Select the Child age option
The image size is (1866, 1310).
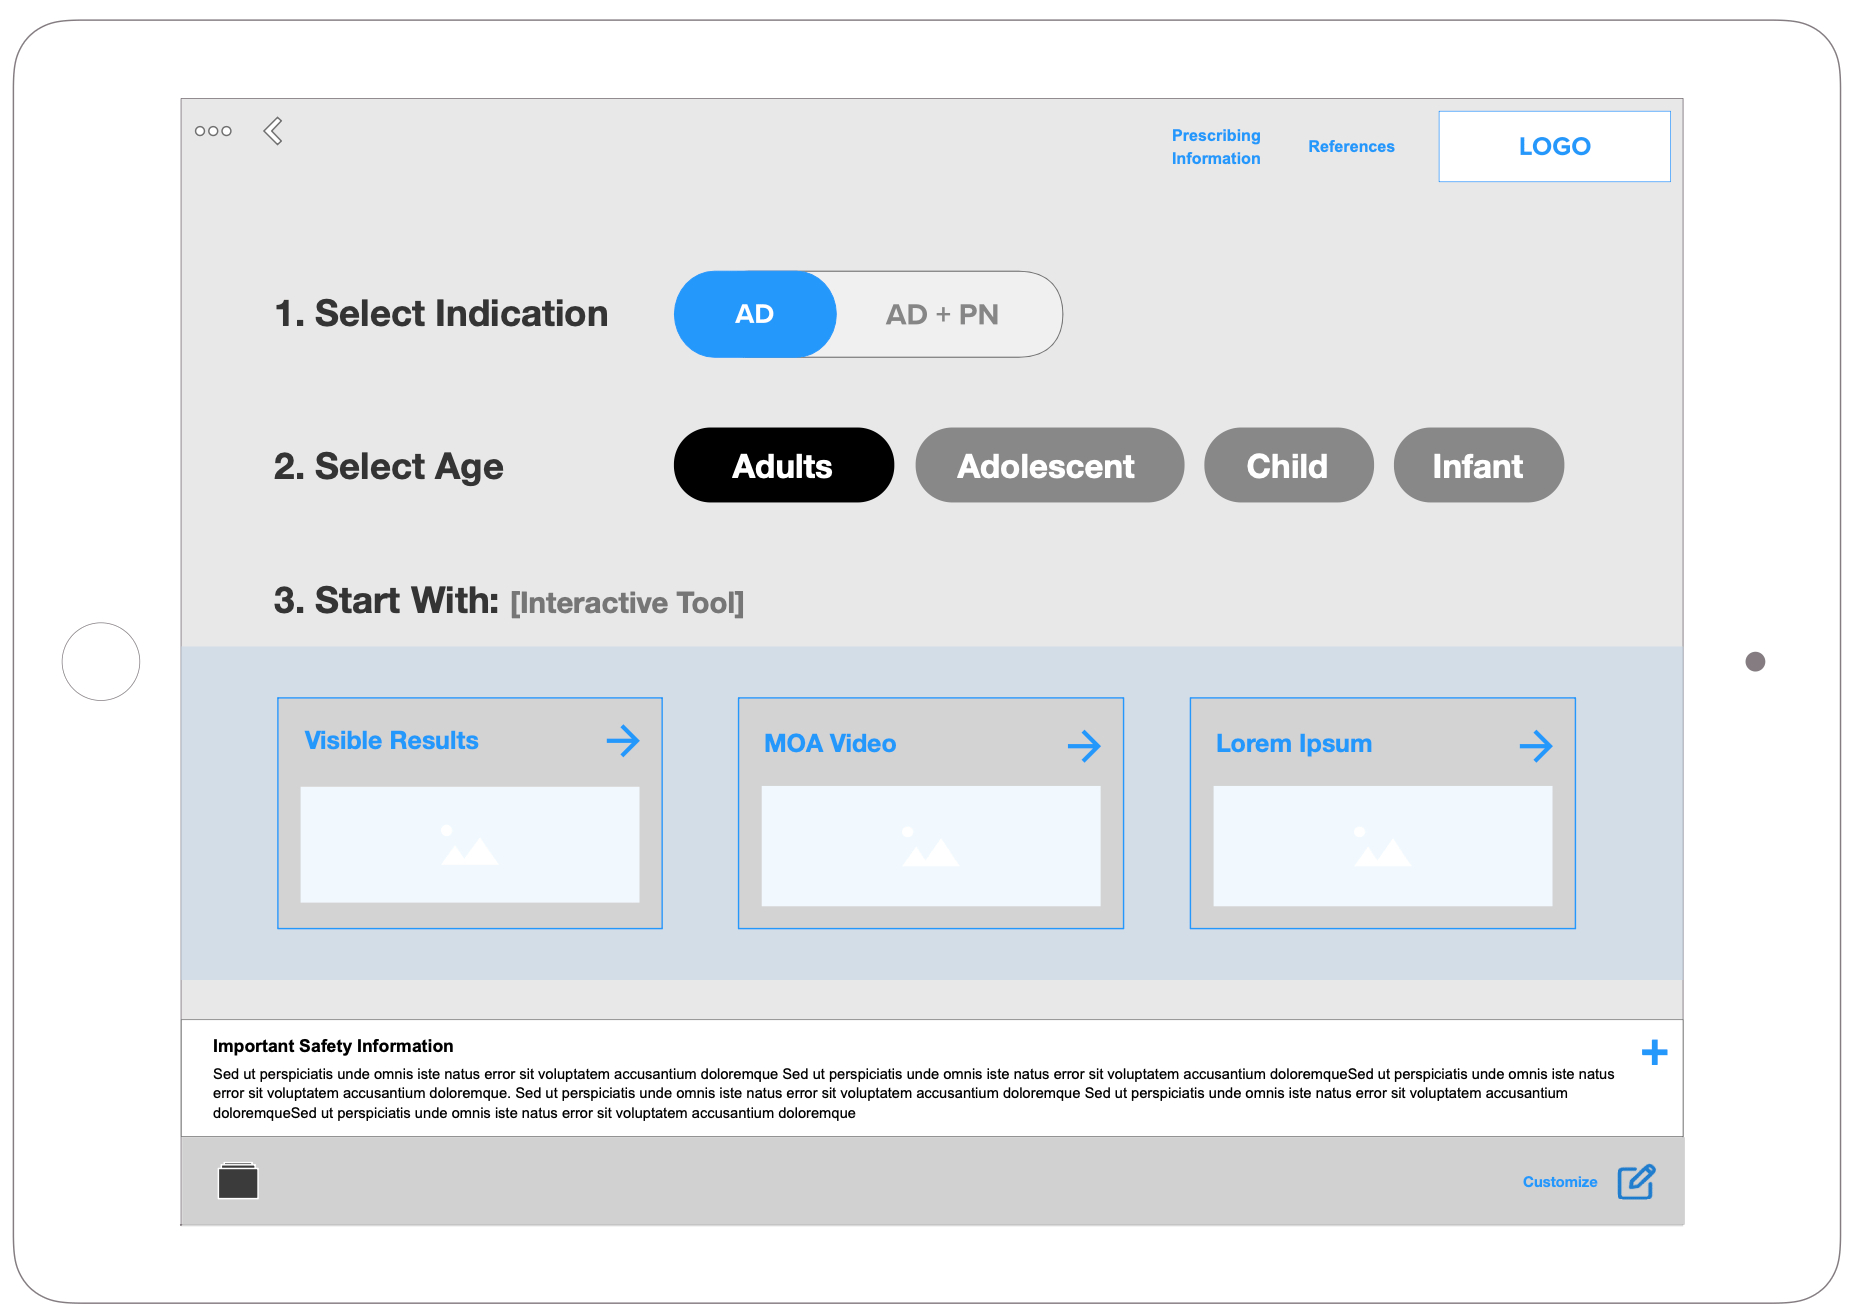tap(1287, 466)
